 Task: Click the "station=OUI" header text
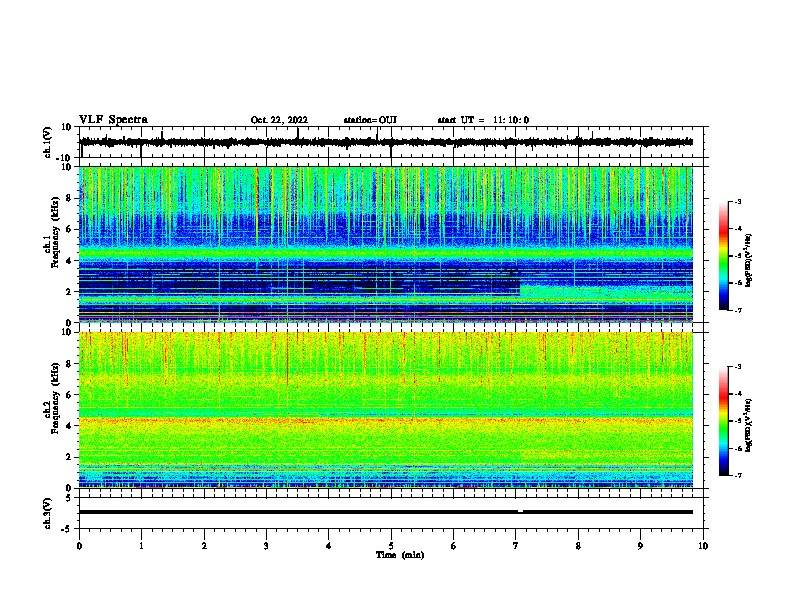point(370,120)
